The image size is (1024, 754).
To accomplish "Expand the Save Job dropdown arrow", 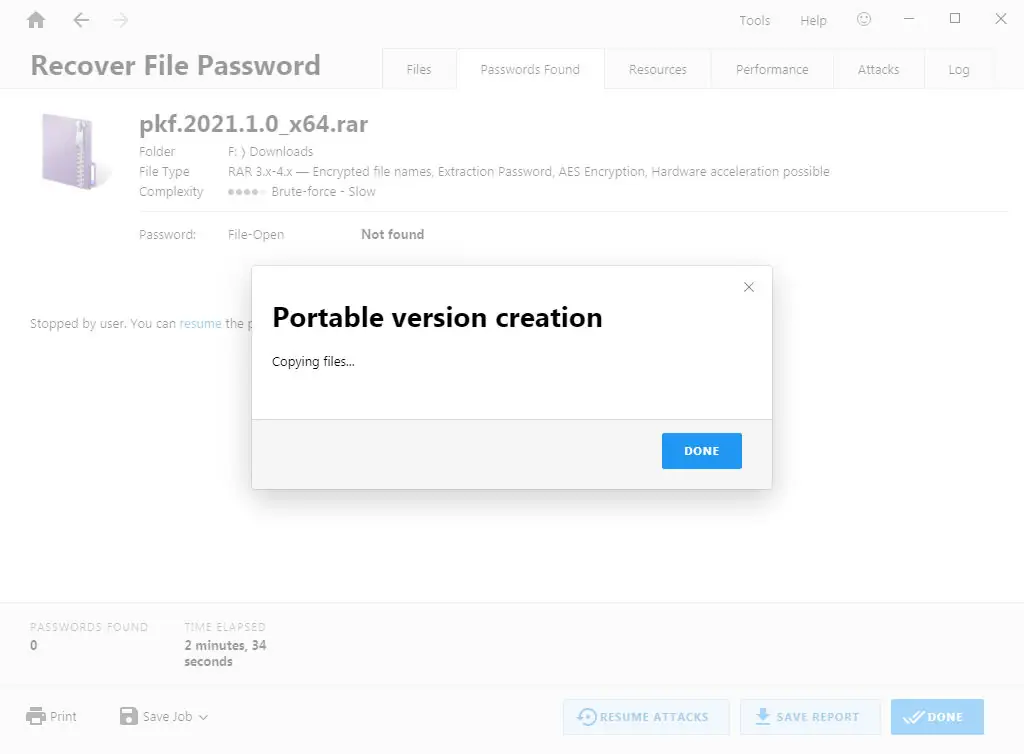I will click(204, 717).
